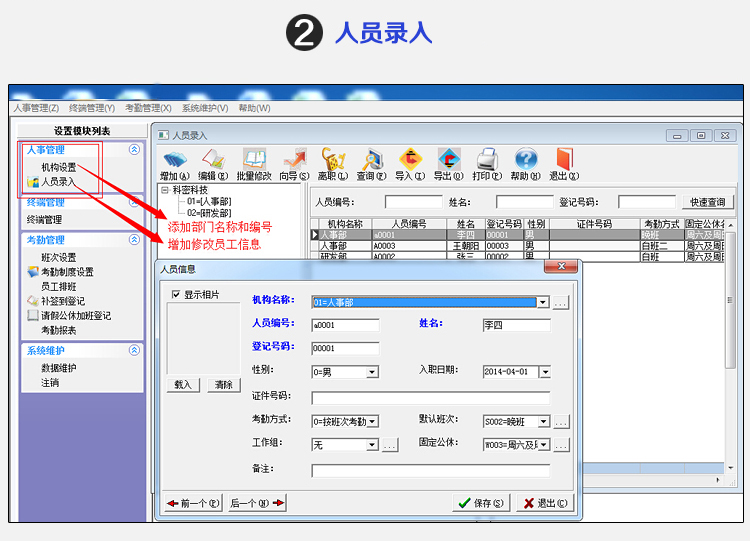Screen dimensions: 750x541
Task: Open the 入职日期 date dropdown
Action: coord(545,372)
